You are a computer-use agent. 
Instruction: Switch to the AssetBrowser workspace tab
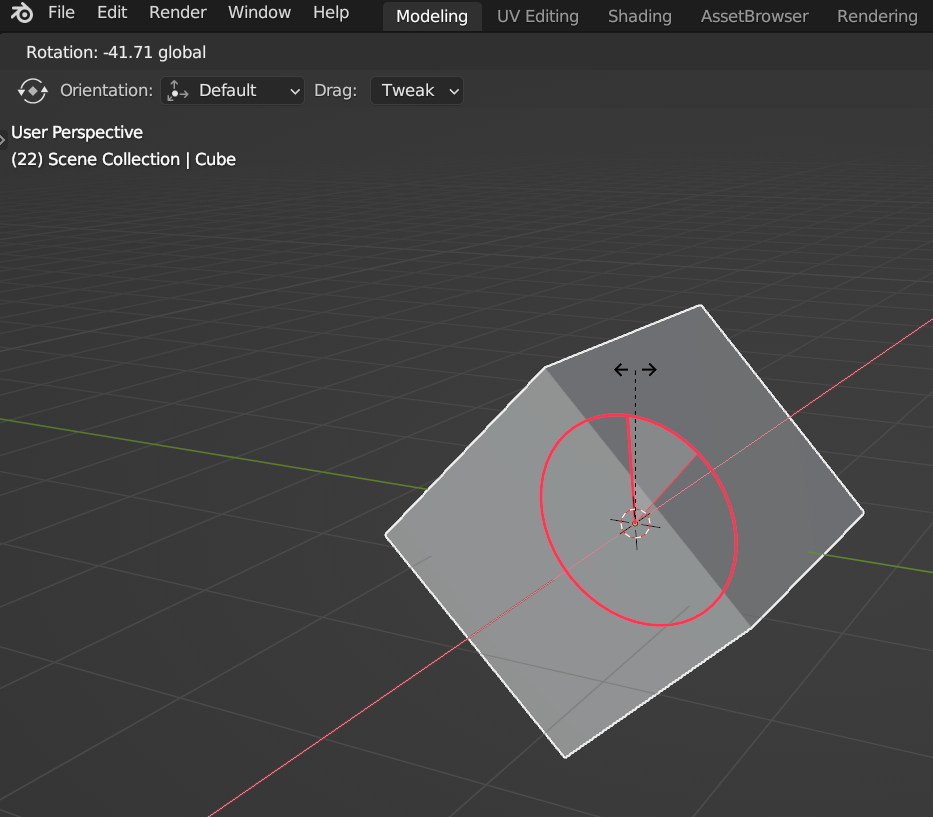[x=754, y=16]
